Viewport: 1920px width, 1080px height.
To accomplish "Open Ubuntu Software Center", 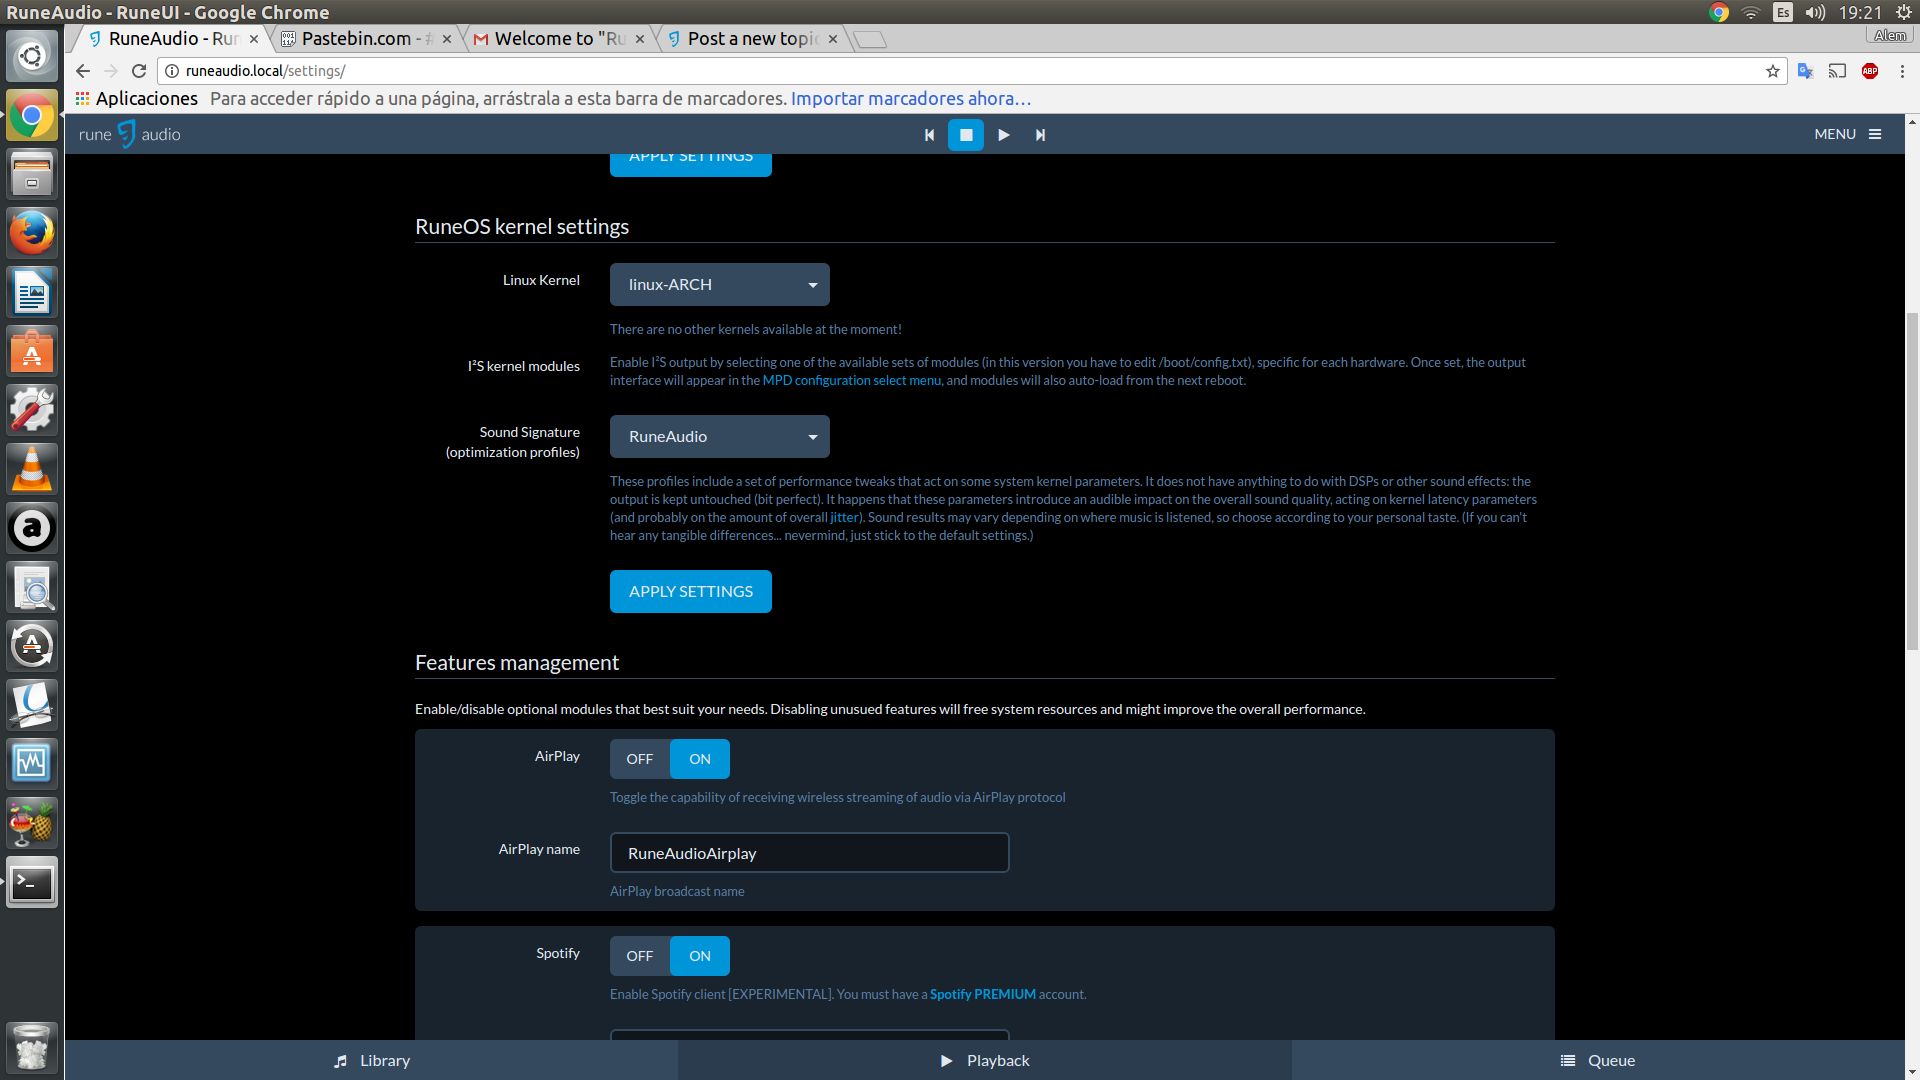I will pyautogui.click(x=32, y=352).
